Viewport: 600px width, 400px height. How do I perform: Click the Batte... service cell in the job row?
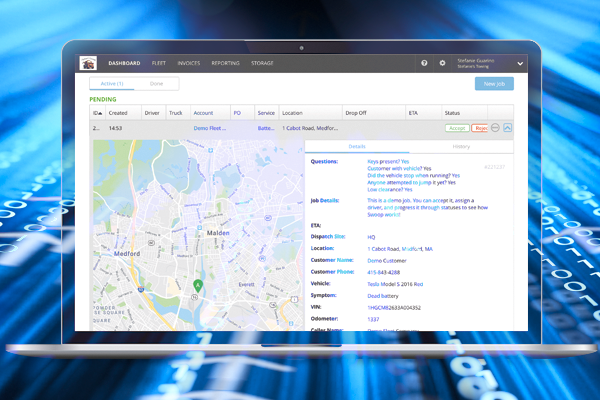[266, 128]
